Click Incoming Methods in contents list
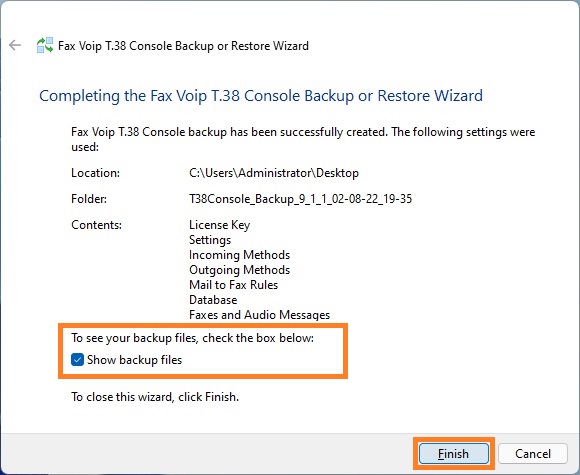The width and height of the screenshot is (580, 475). tap(239, 255)
